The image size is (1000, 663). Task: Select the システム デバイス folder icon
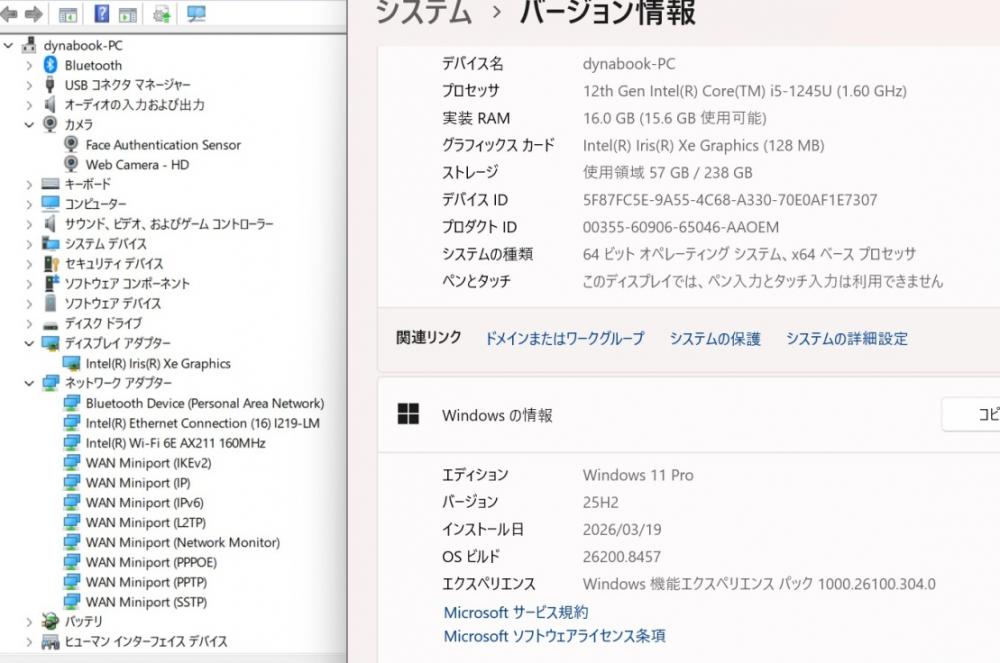[x=50, y=244]
